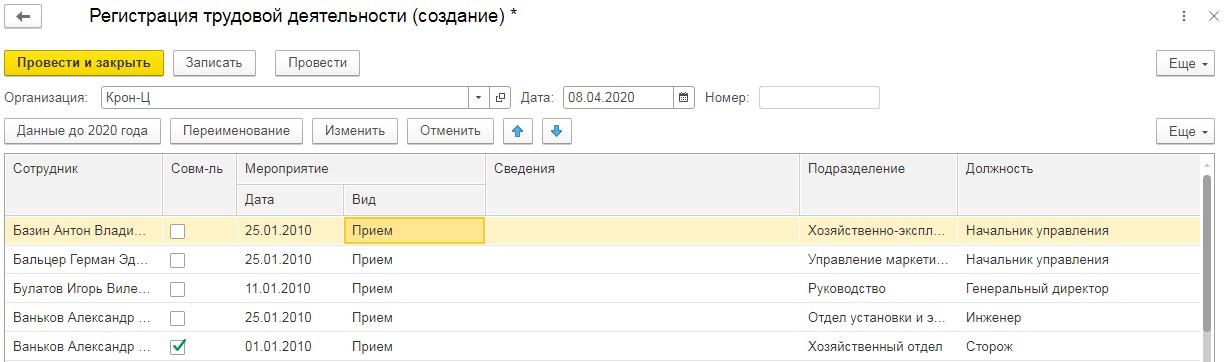Image resolution: width=1231 pixels, height=362 pixels.
Task: Click Провести и закрыть button
Action: (84, 63)
